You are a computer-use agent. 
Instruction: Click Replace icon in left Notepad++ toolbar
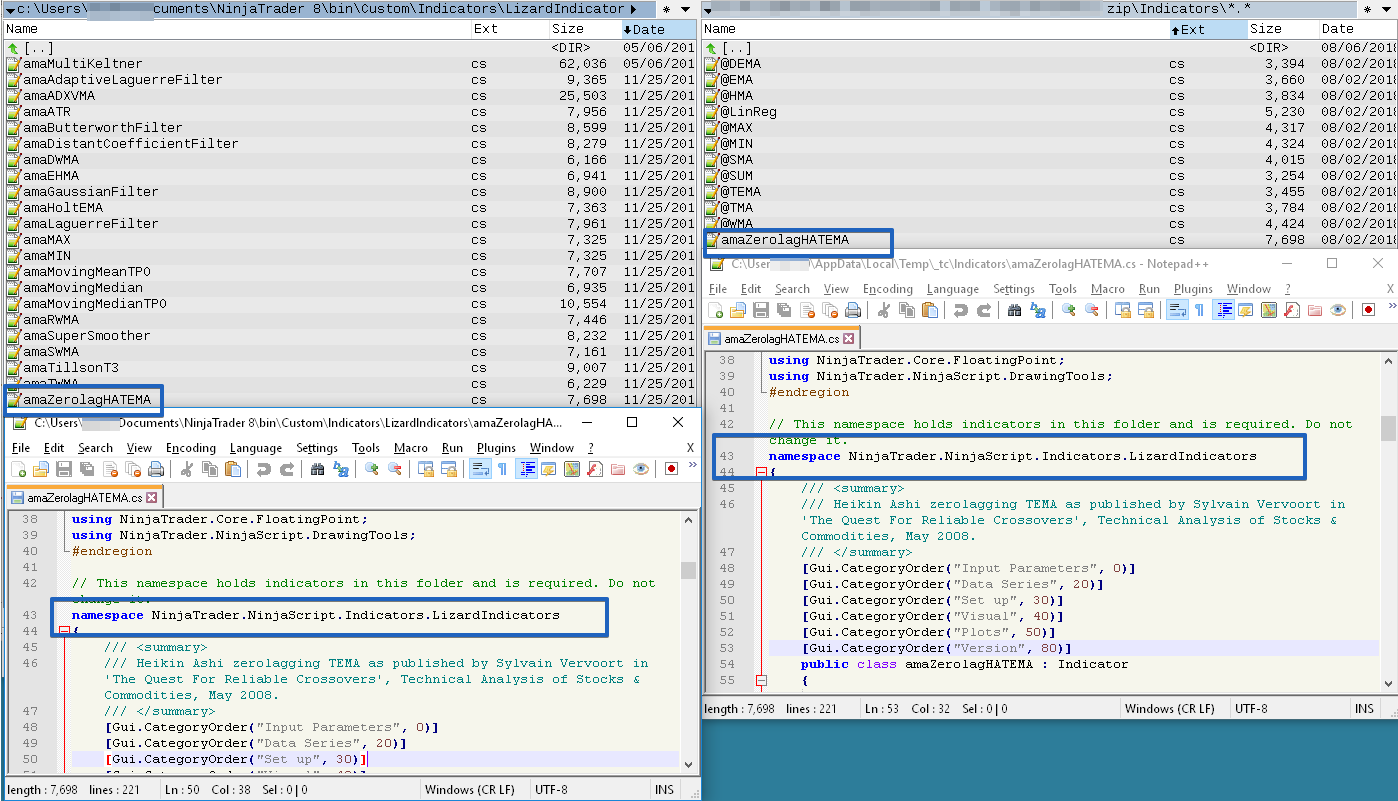coord(341,469)
